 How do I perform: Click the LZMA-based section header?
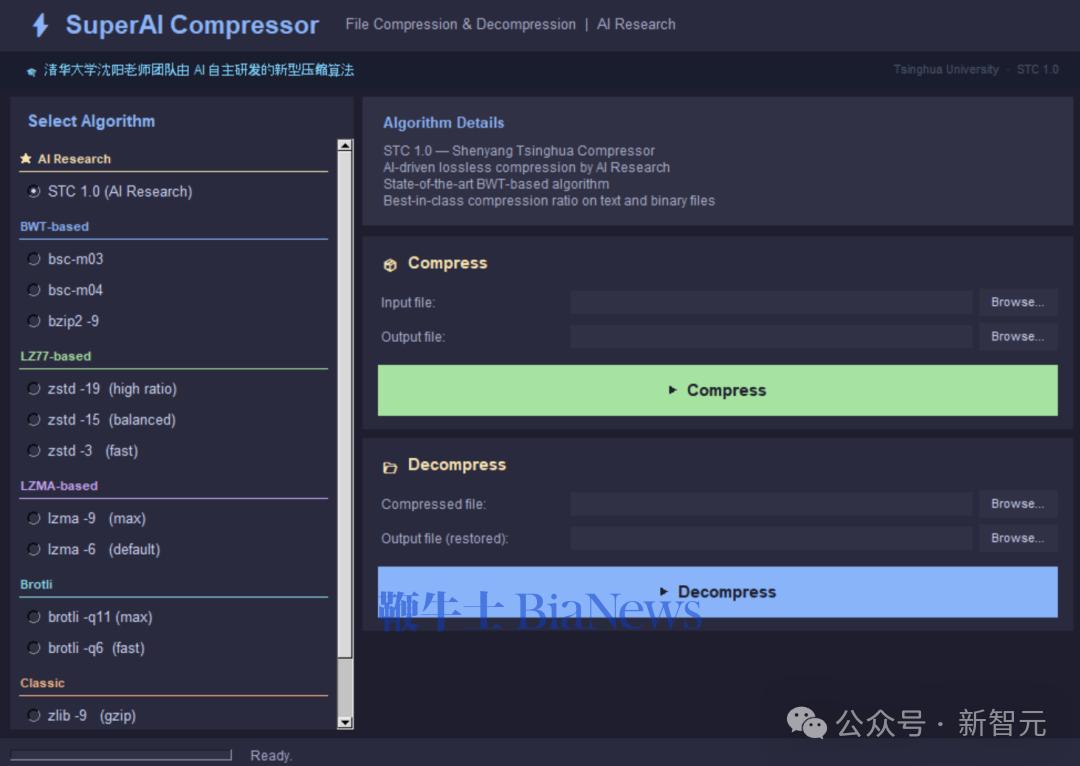pos(59,486)
